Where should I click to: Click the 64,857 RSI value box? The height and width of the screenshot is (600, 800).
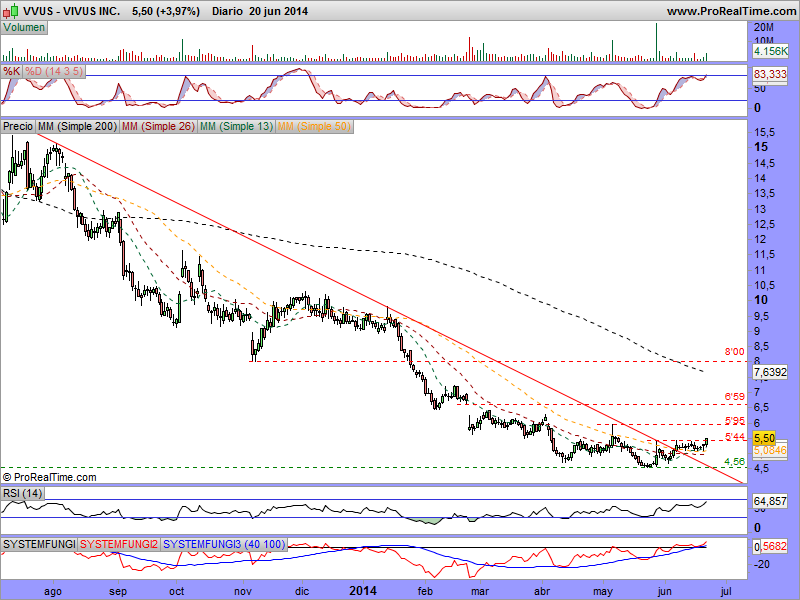coord(770,502)
